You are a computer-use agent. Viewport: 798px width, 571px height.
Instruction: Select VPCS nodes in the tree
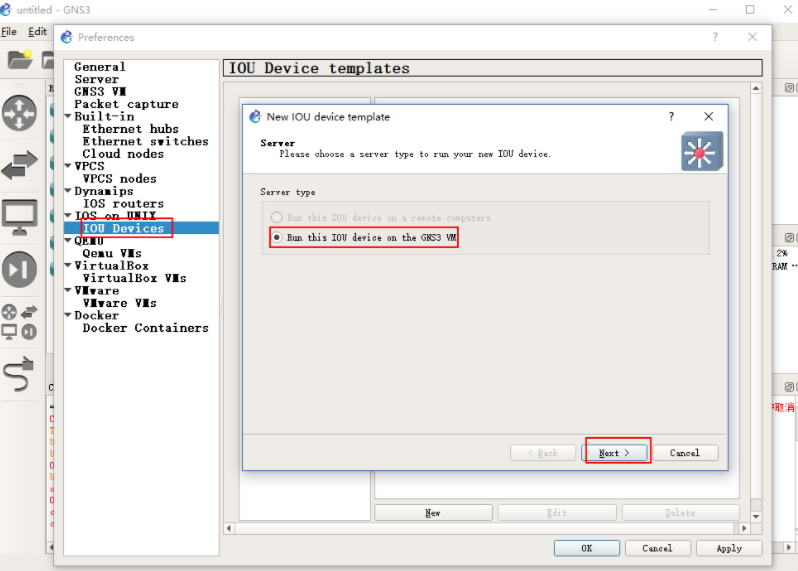coord(120,179)
